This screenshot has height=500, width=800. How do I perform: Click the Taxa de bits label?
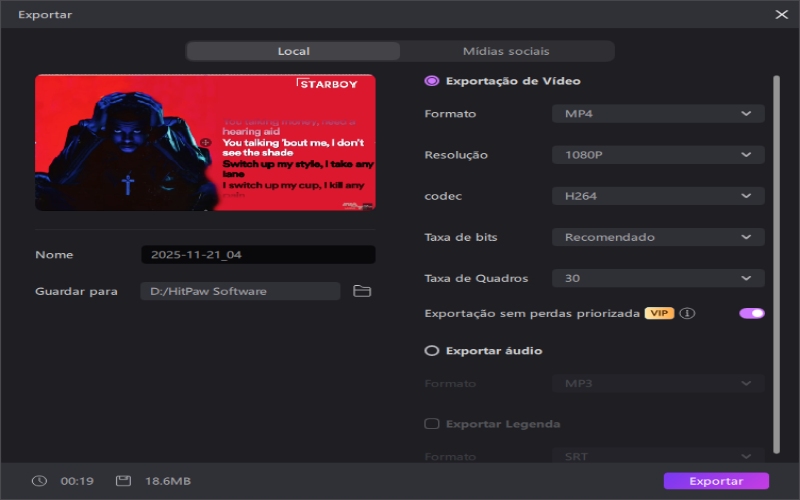click(x=461, y=237)
